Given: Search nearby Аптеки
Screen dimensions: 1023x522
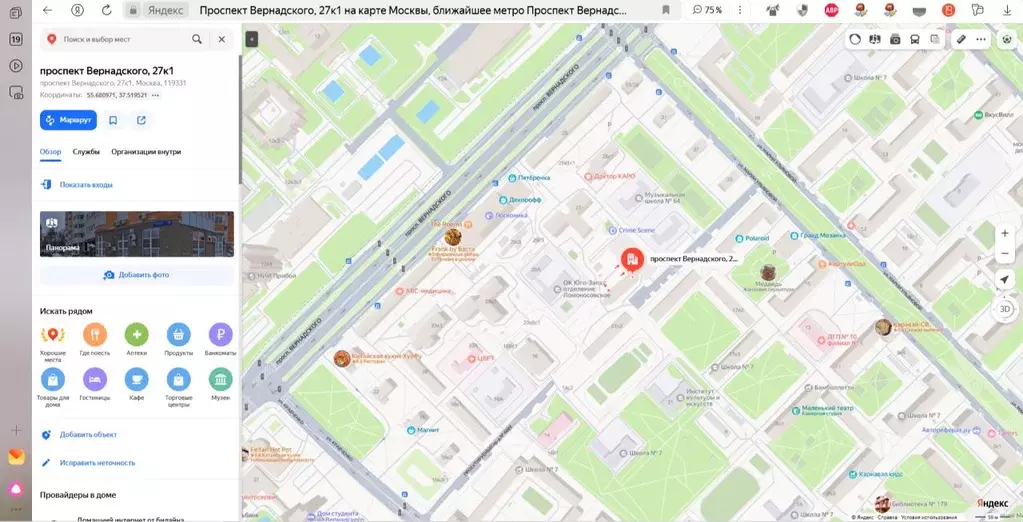Looking at the screenshot, I should (136, 339).
